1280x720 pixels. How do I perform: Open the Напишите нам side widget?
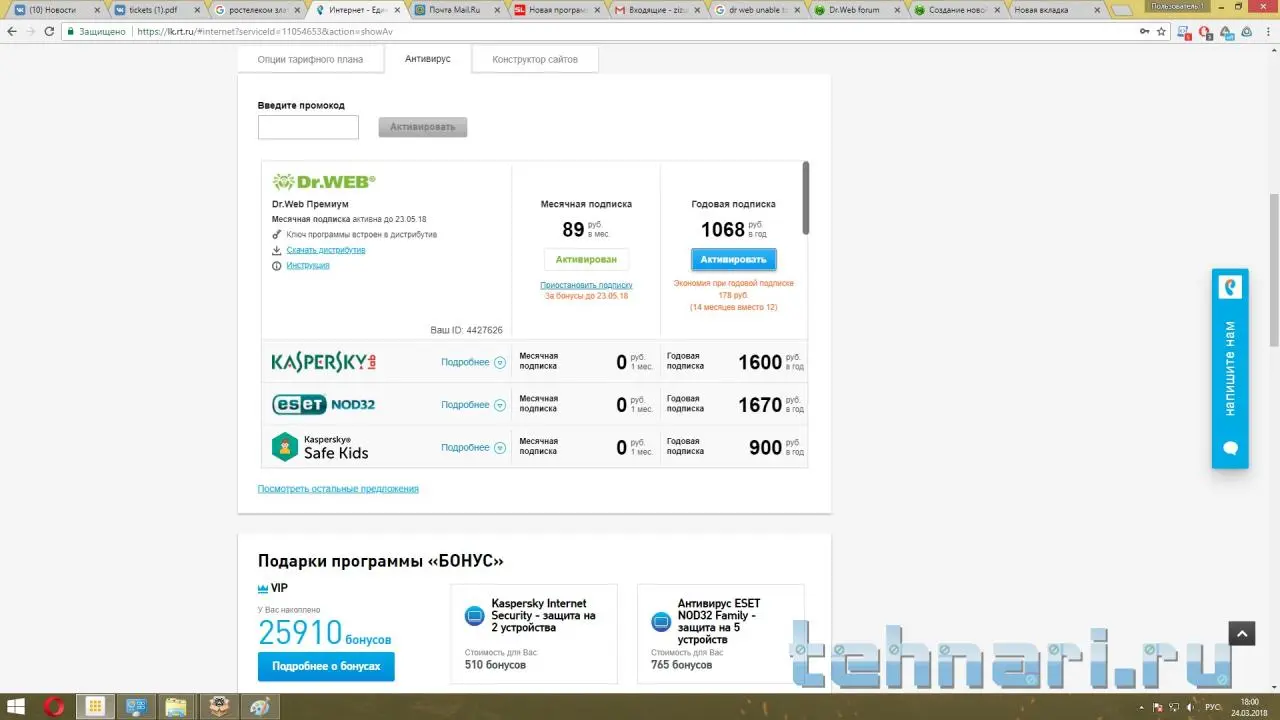point(1231,368)
